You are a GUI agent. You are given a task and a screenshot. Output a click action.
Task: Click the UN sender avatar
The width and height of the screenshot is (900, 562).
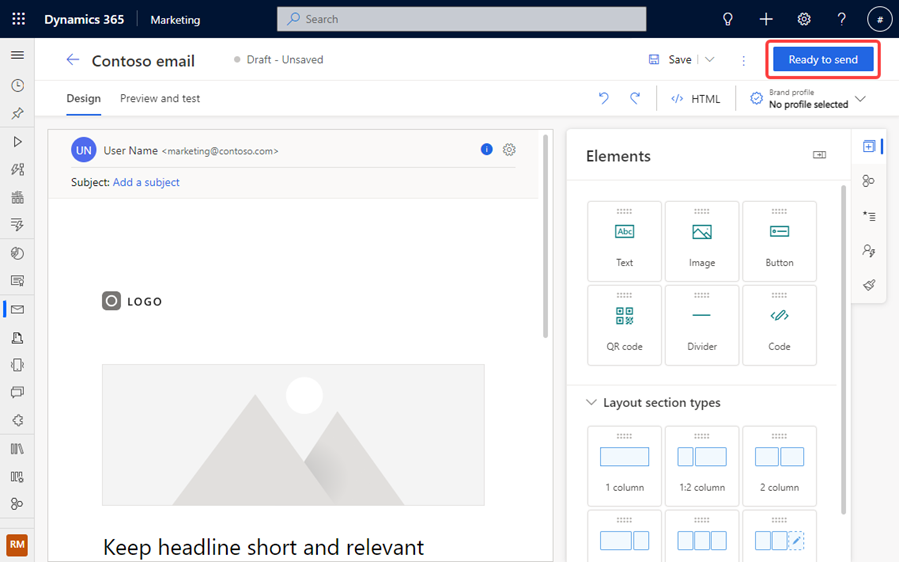84,150
